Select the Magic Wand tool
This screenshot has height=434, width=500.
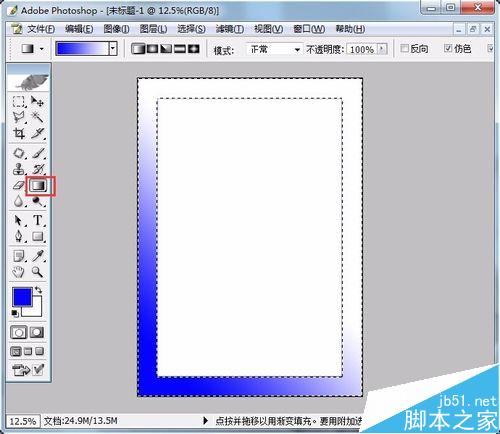click(x=37, y=117)
